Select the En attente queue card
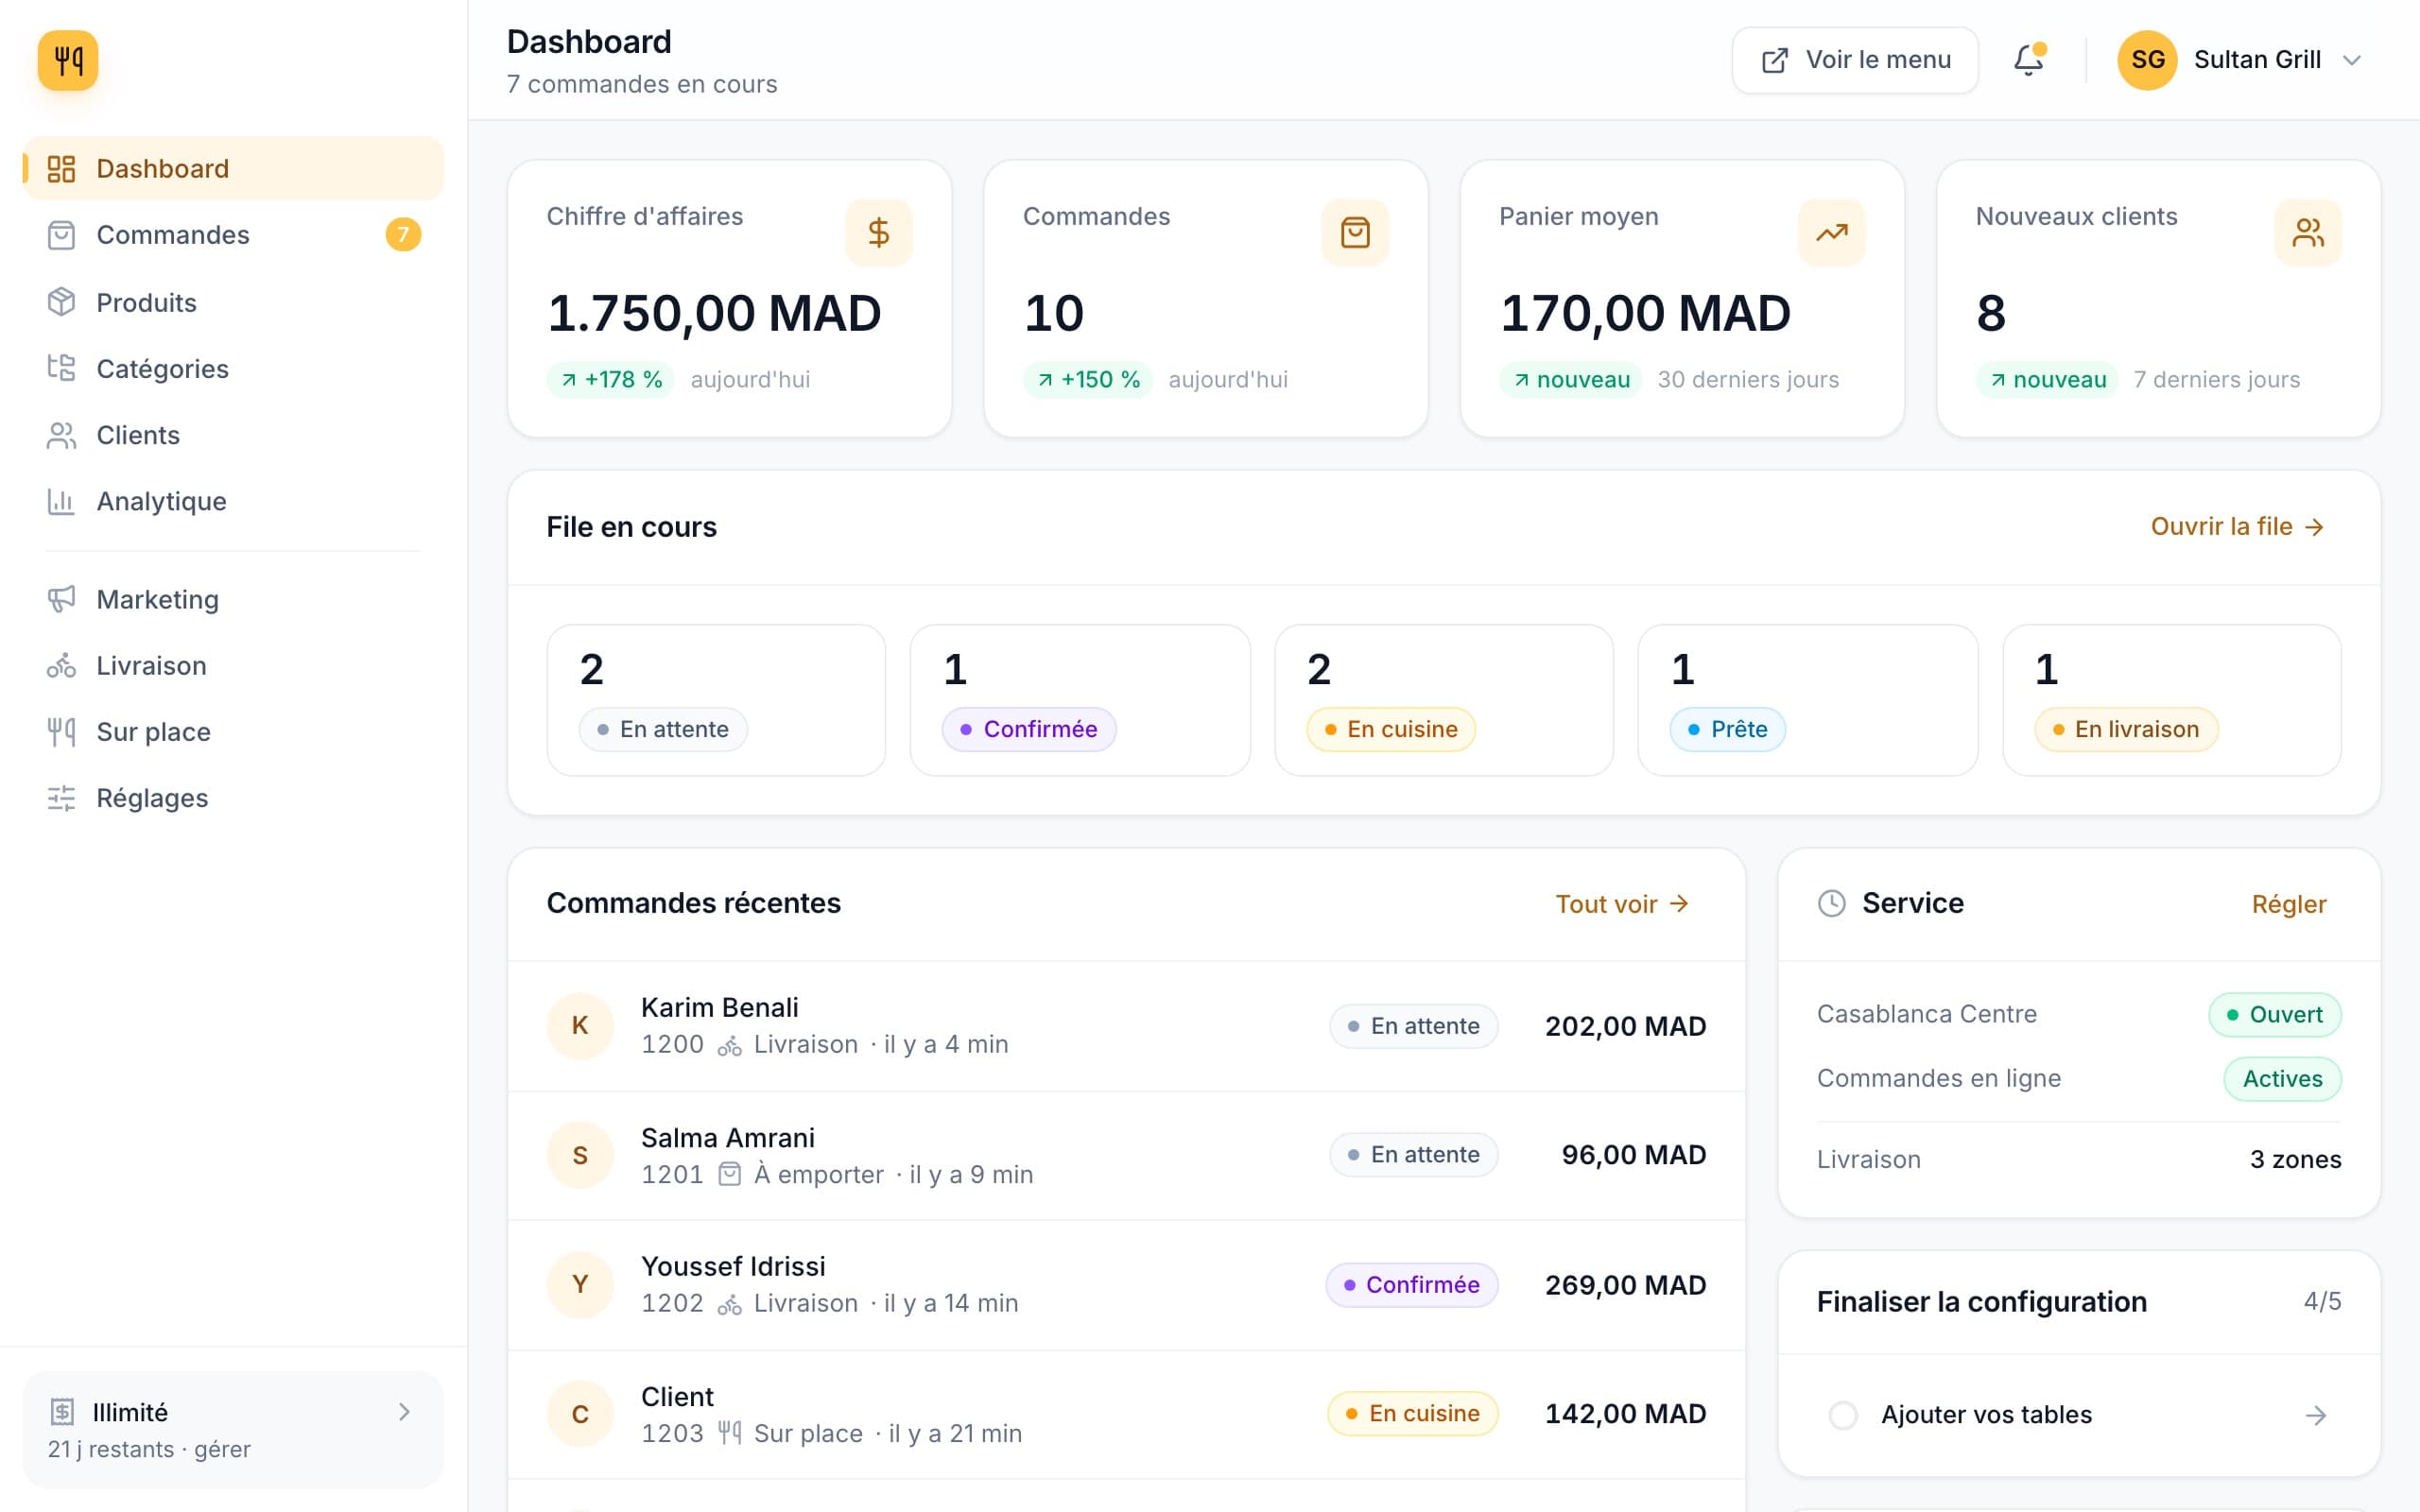The image size is (2420, 1512). (716, 700)
